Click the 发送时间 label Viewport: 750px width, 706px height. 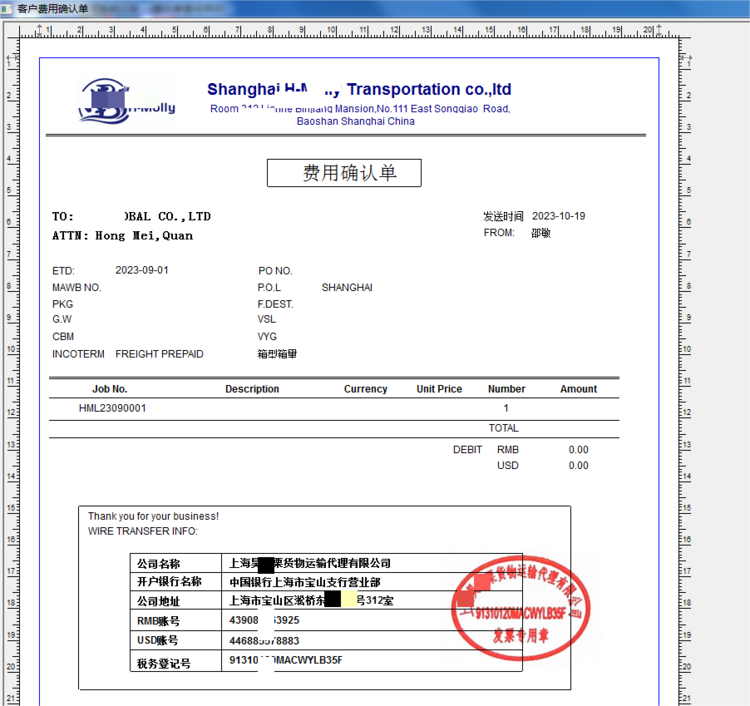coord(503,217)
